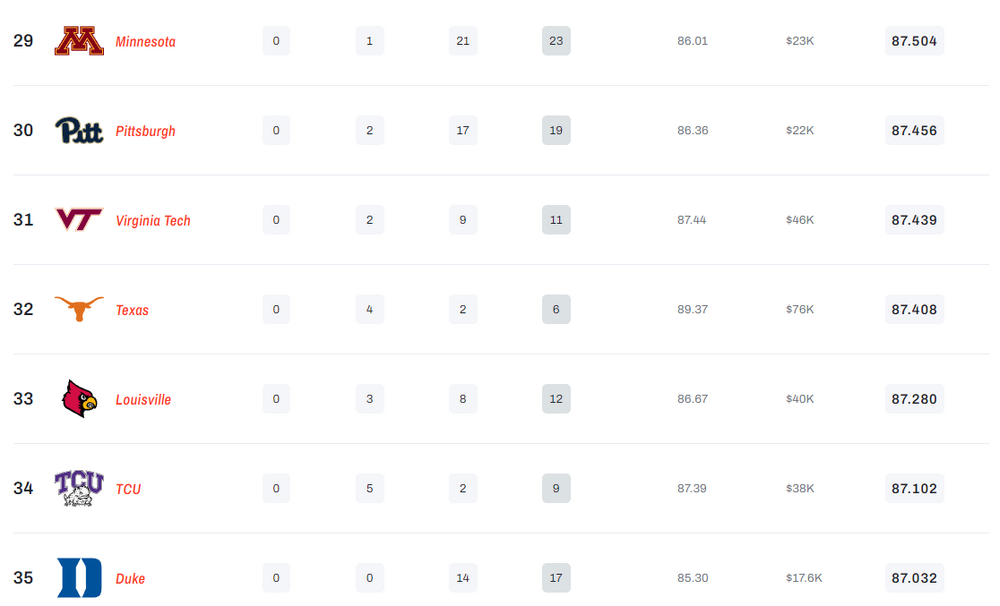Open the TCU team link

[x=128, y=488]
